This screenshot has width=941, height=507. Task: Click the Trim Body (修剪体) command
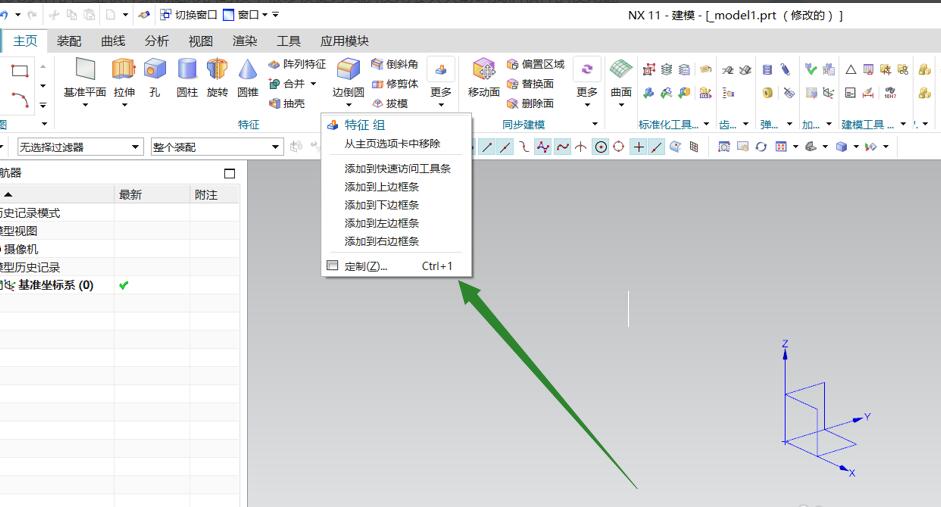pos(394,83)
